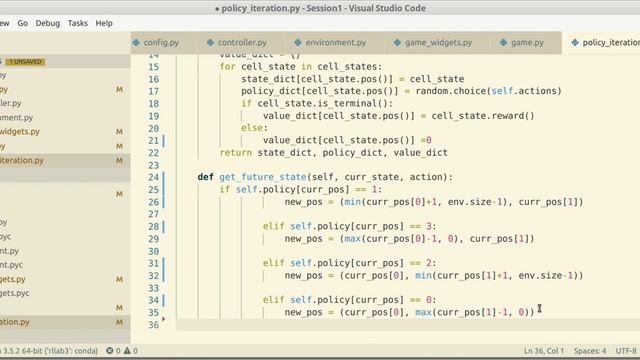This screenshot has width=640, height=360.
Task: Click 'elif self.policy[curr_pos] == 3:' line
Action: (x=350, y=226)
